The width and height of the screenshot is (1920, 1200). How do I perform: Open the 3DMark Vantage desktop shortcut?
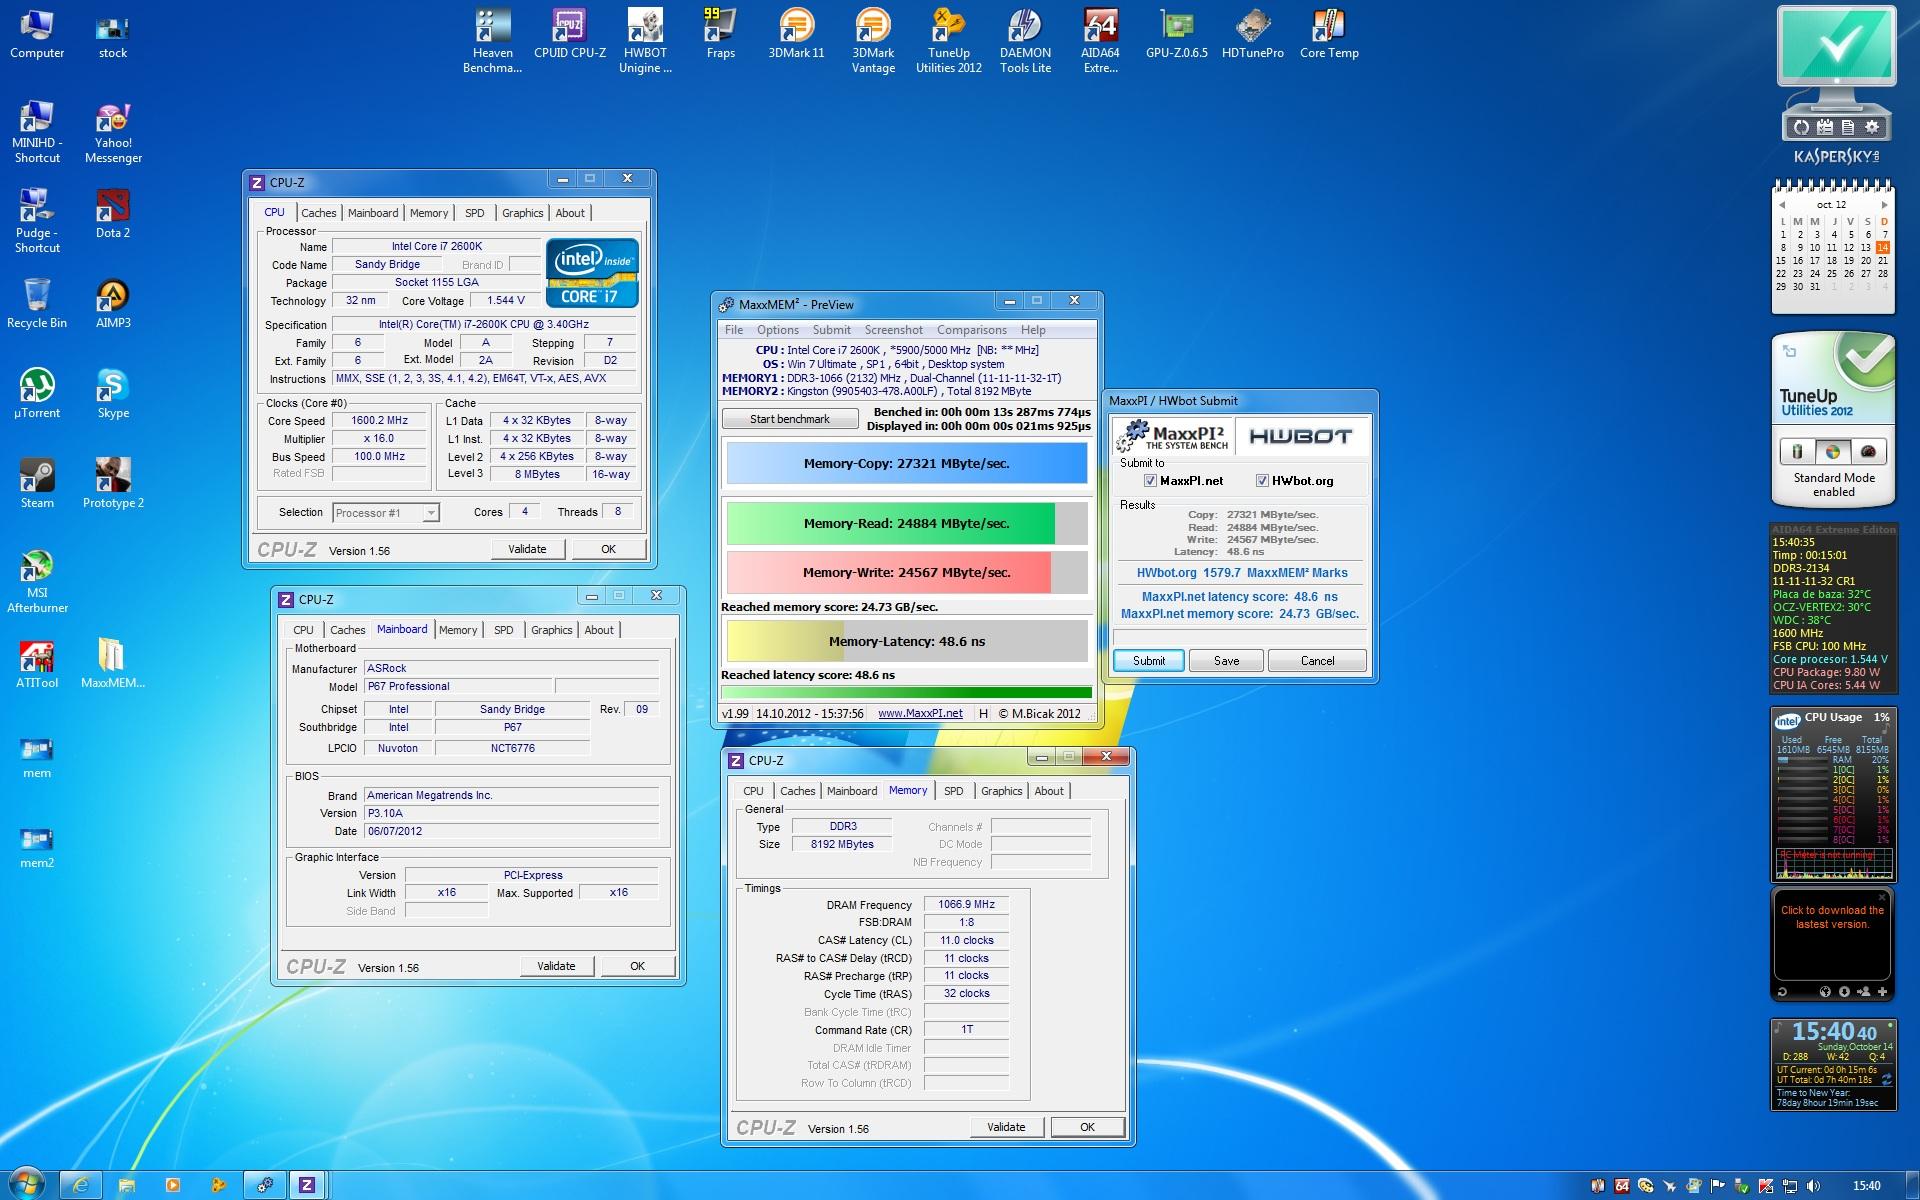pos(873,40)
